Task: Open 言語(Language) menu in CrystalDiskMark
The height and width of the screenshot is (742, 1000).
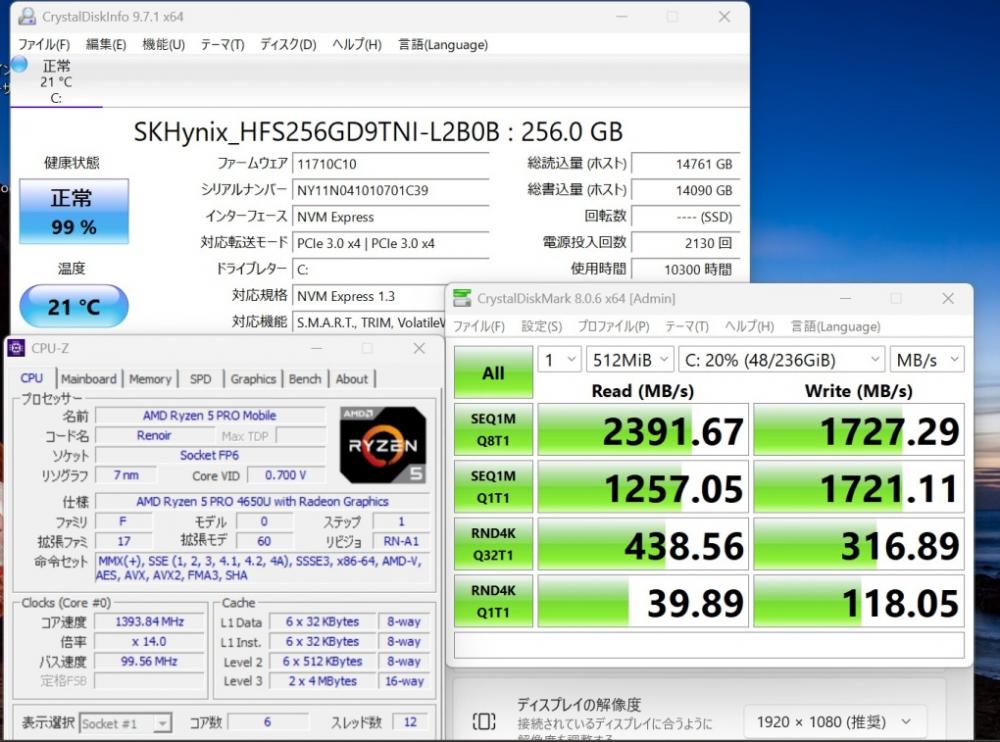Action: (x=835, y=327)
